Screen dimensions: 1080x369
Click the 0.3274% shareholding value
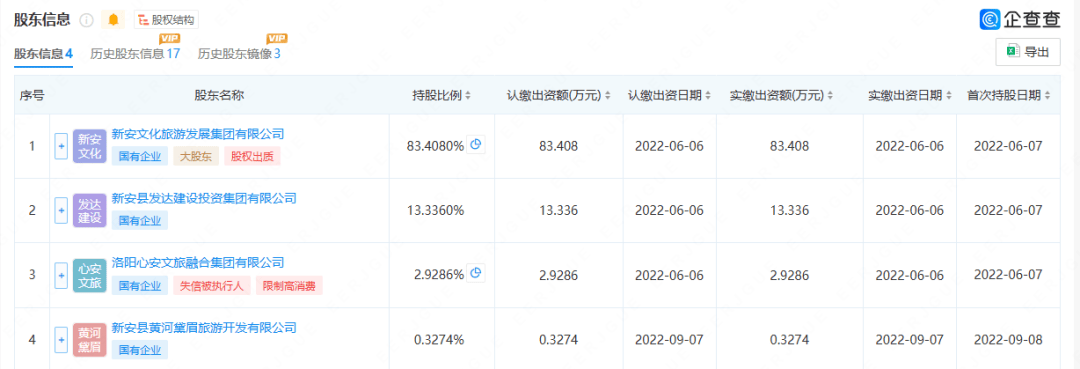(x=439, y=339)
